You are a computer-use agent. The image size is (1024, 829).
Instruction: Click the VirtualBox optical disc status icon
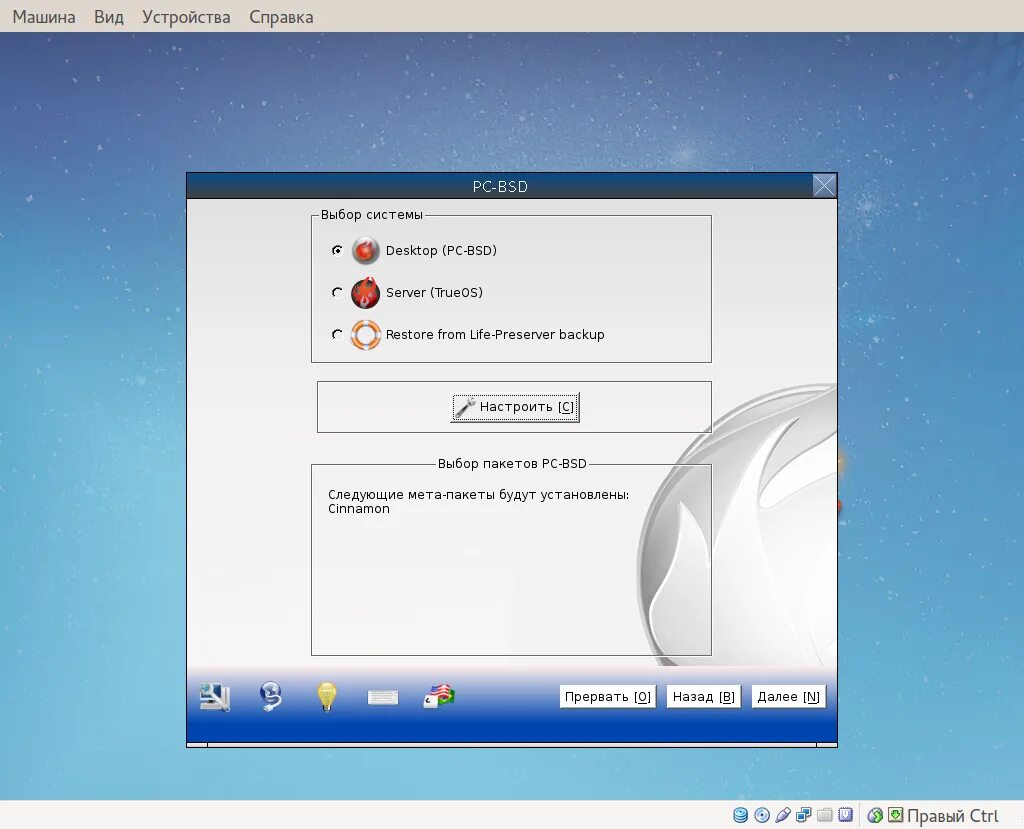pyautogui.click(x=761, y=815)
